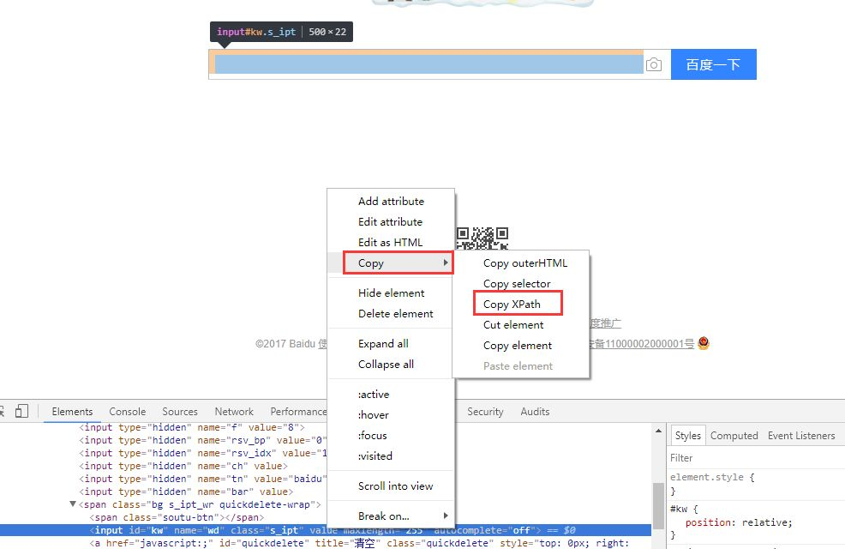Click the QR code image
The height and width of the screenshot is (549, 845).
tap(483, 237)
